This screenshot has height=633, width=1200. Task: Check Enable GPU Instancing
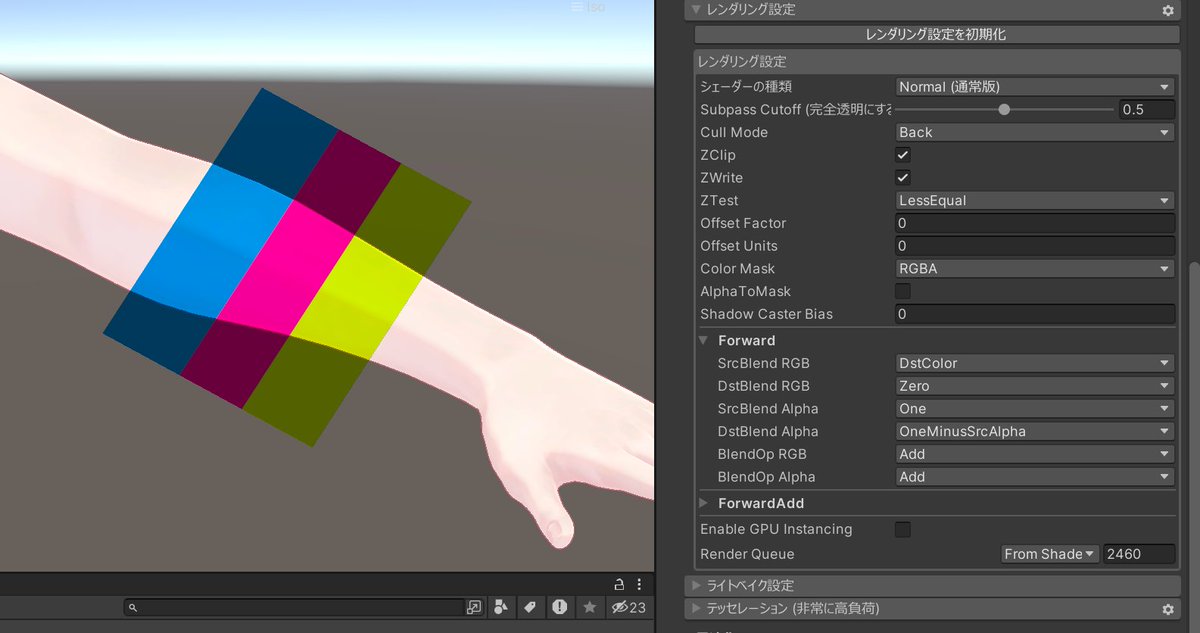tap(903, 529)
